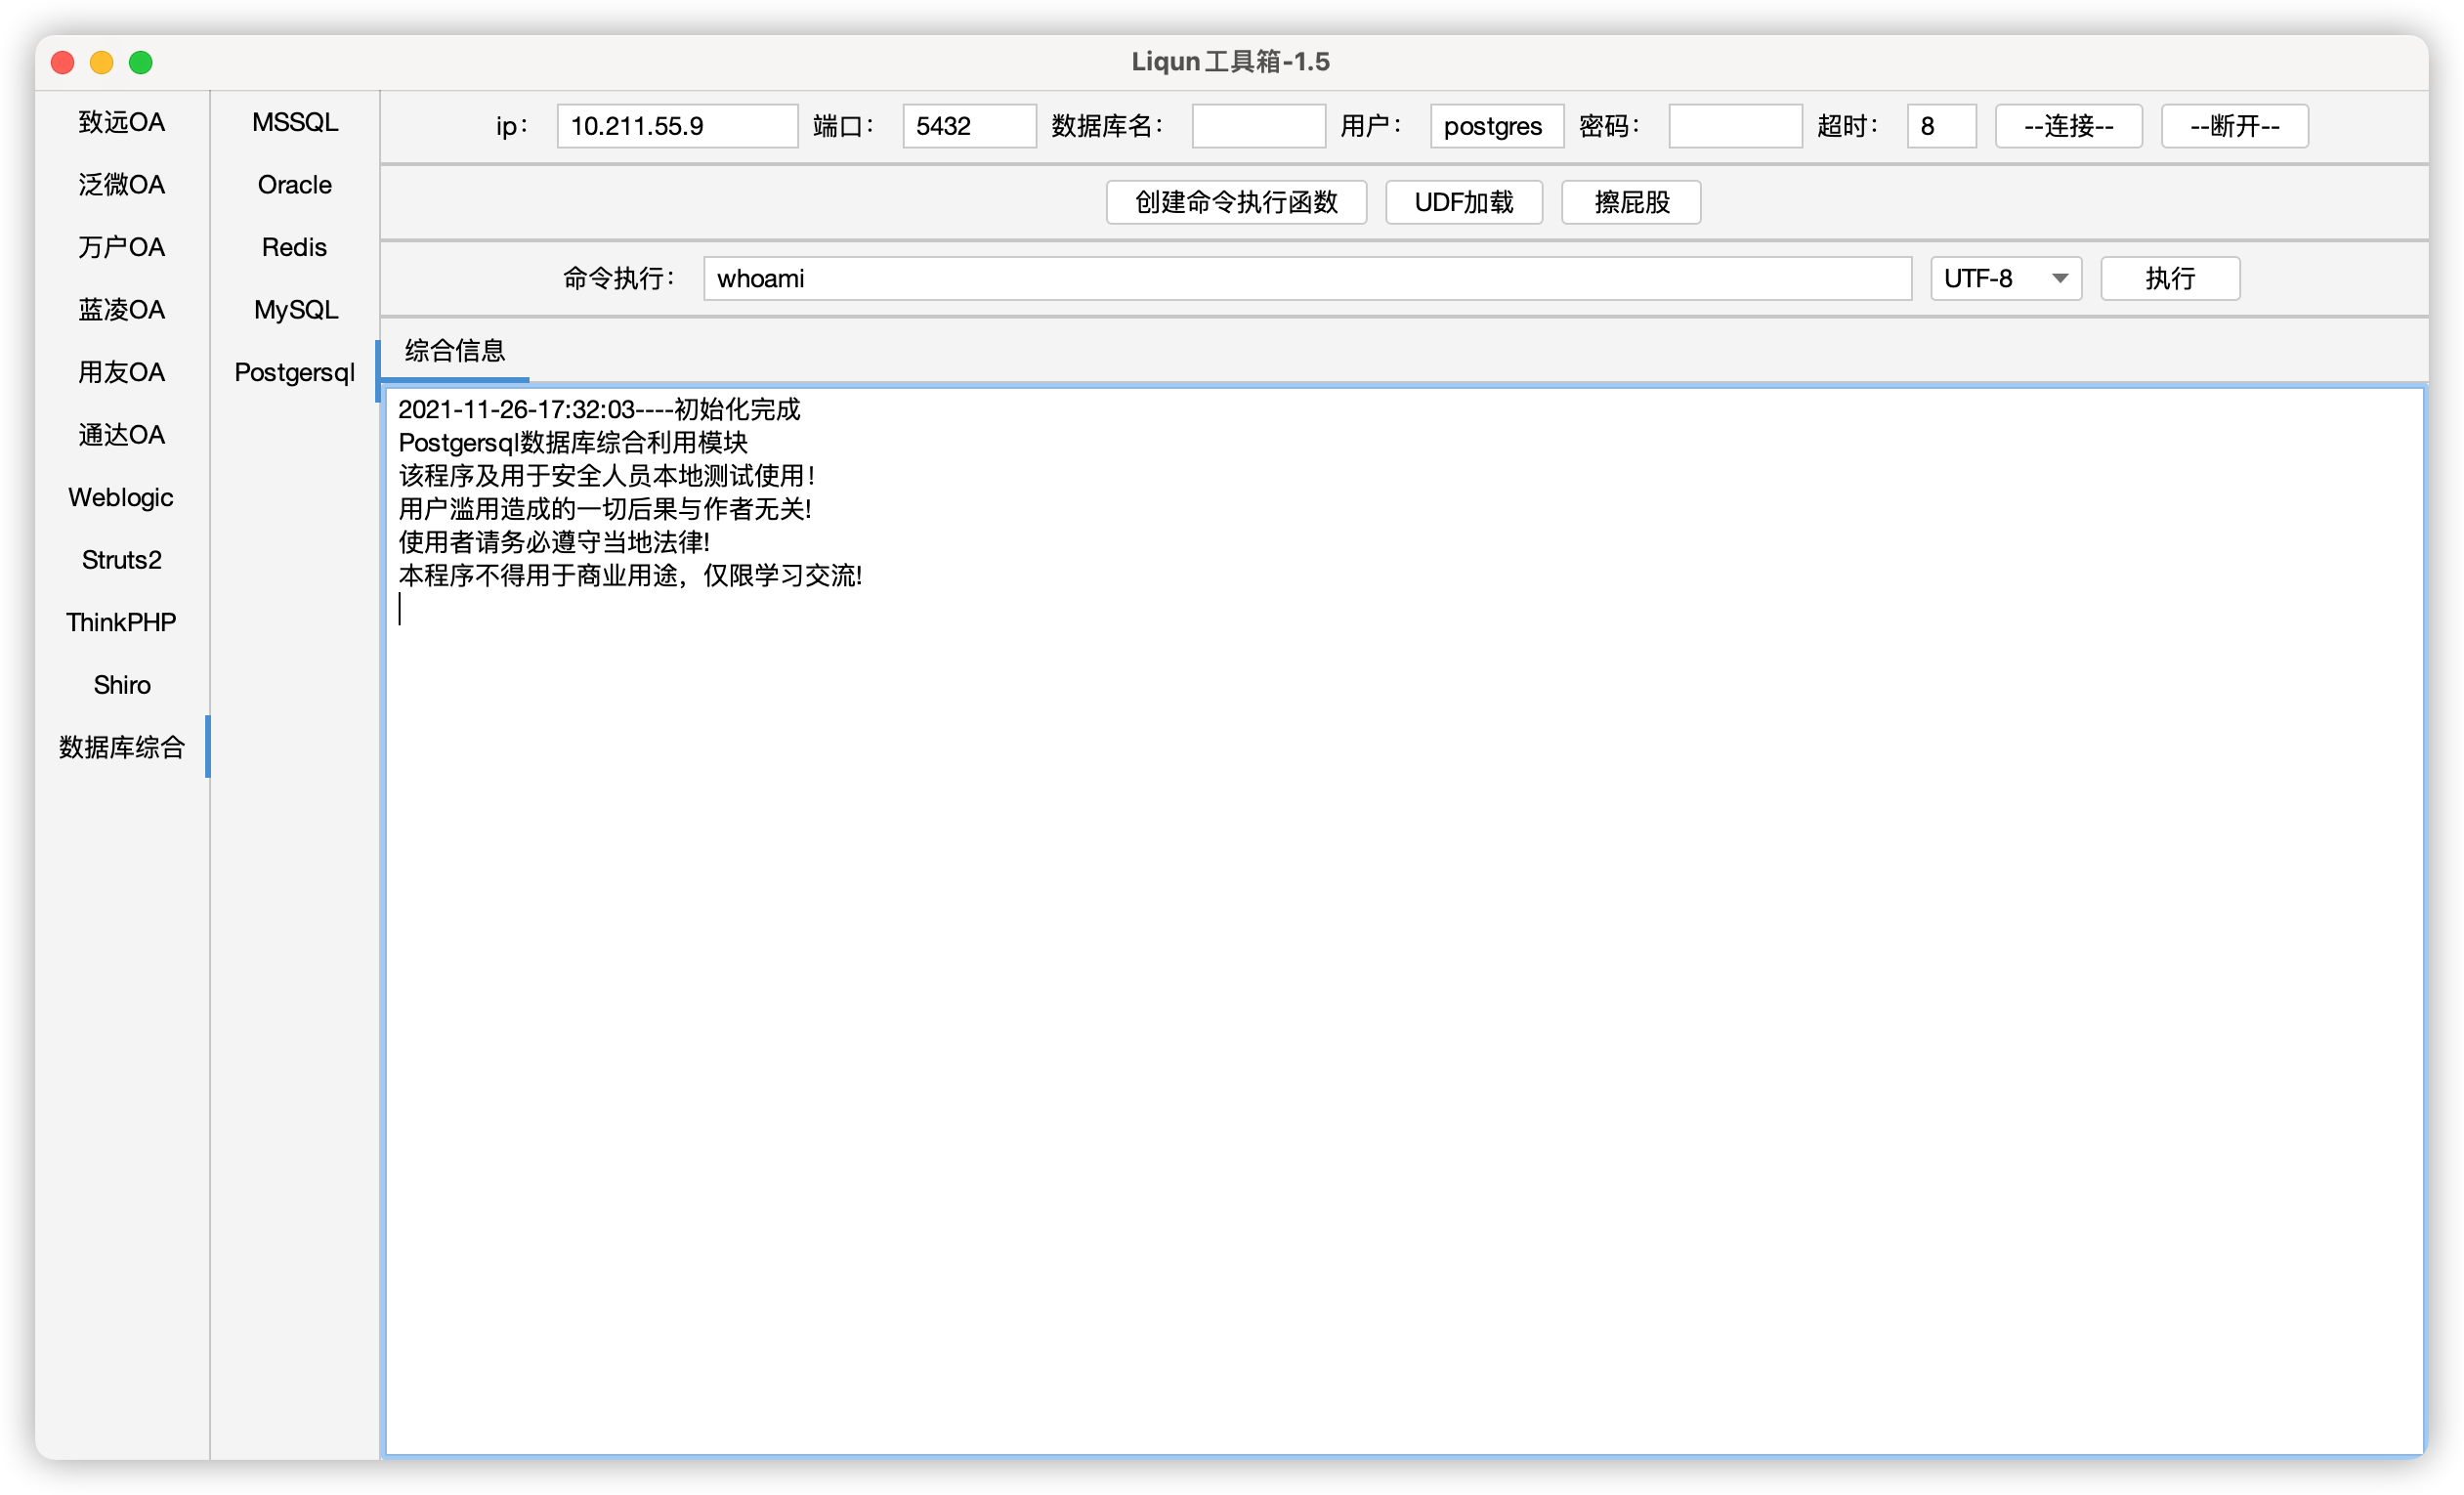
Task: Click the 综合信息 tab
Action: [x=454, y=351]
